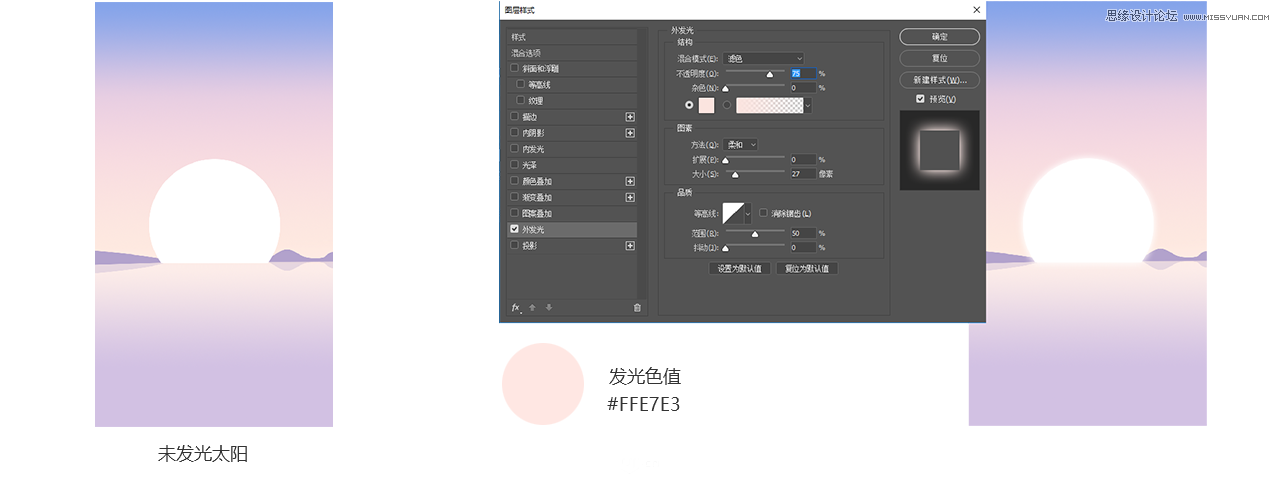The height and width of the screenshot is (479, 1280).
Task: Click the 大小 size value field
Action: (802, 174)
